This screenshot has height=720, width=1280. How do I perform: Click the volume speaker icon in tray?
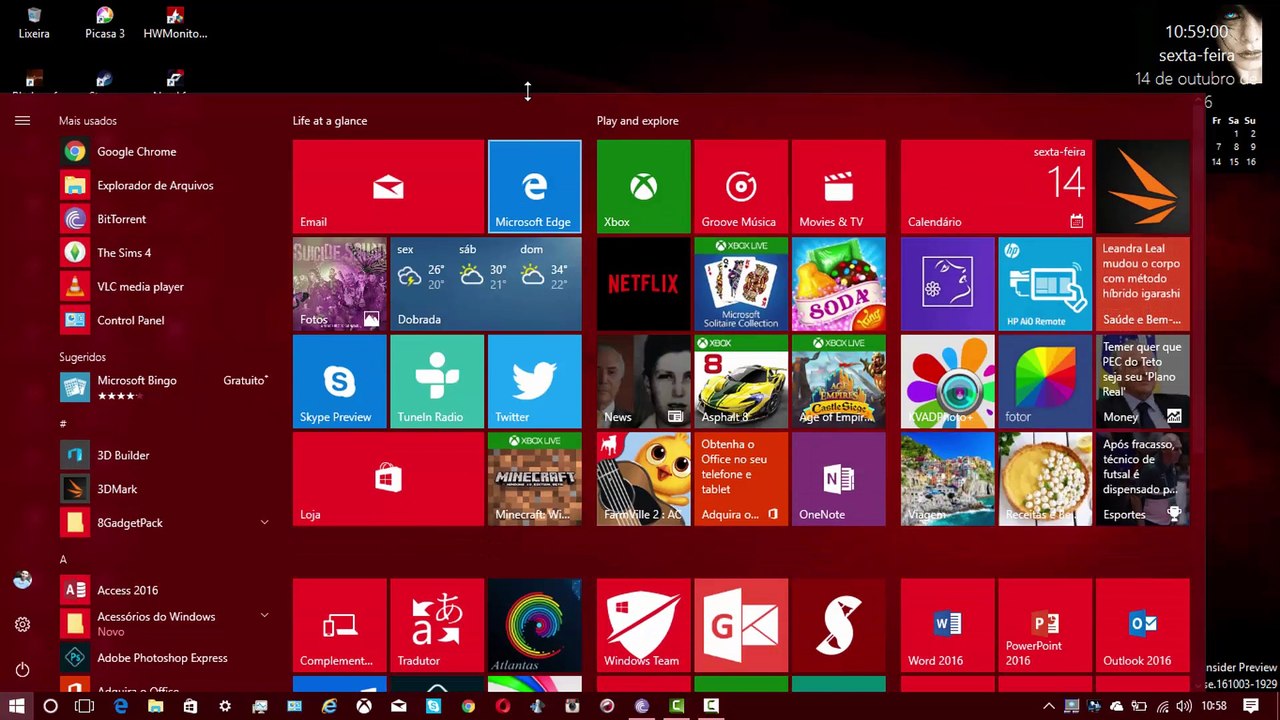tap(1185, 706)
